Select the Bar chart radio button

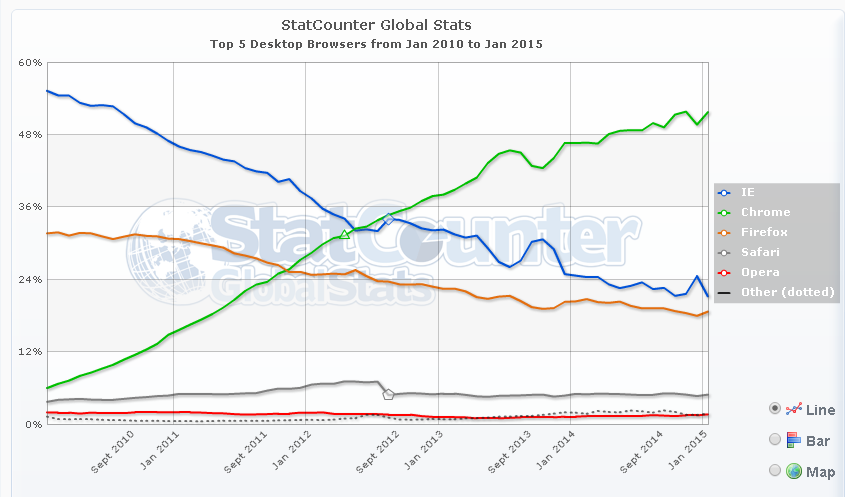775,440
